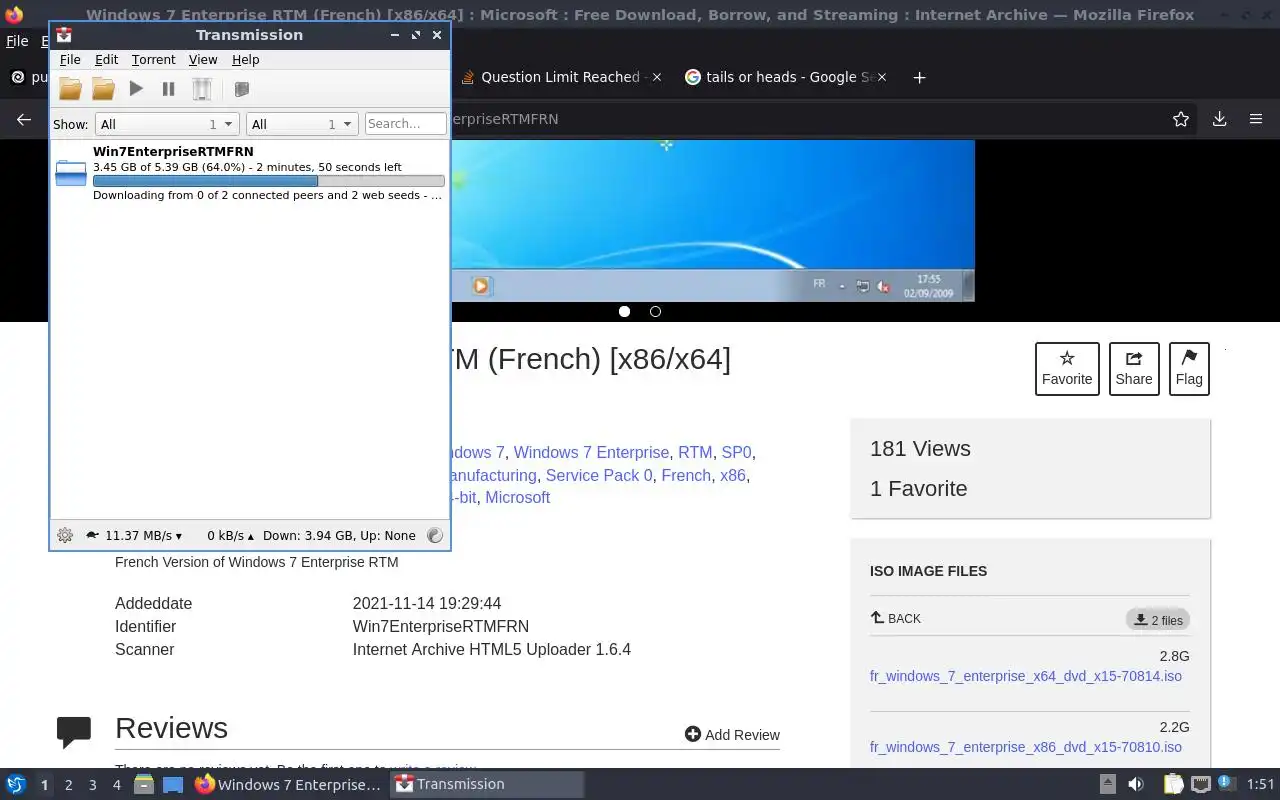Viewport: 1280px width, 800px height.
Task: Click the folder icon of Win7EnterpriseRTMFRN torrent
Action: [71, 173]
